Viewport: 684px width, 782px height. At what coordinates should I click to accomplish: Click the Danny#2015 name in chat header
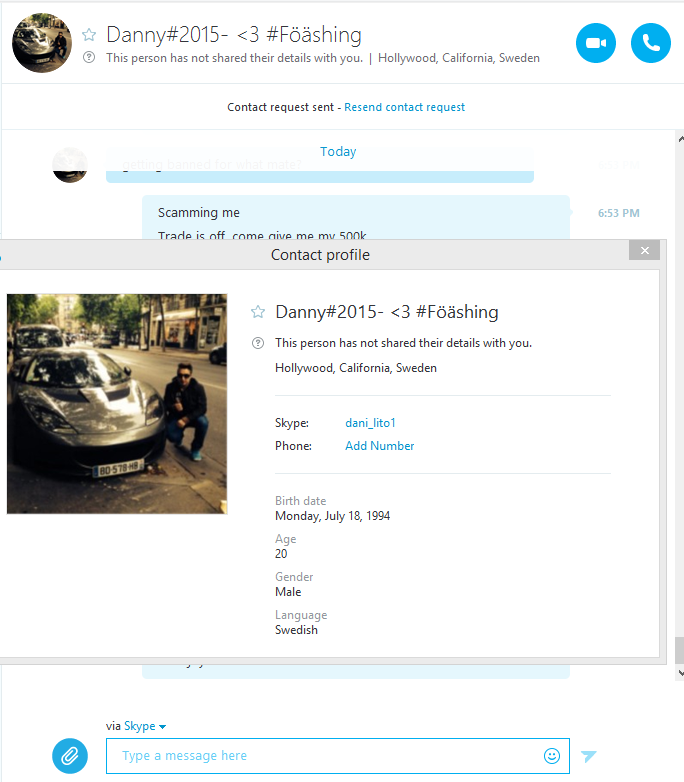pos(234,34)
